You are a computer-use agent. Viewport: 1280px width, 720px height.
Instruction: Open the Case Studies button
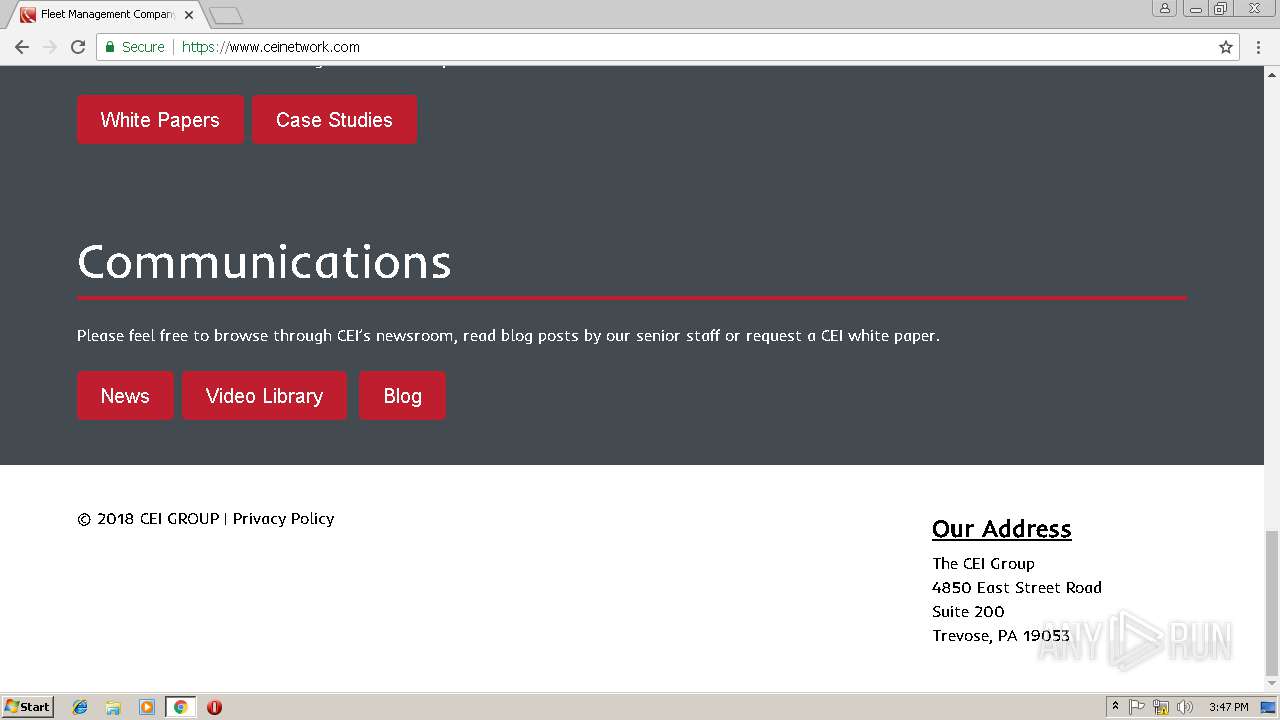334,120
